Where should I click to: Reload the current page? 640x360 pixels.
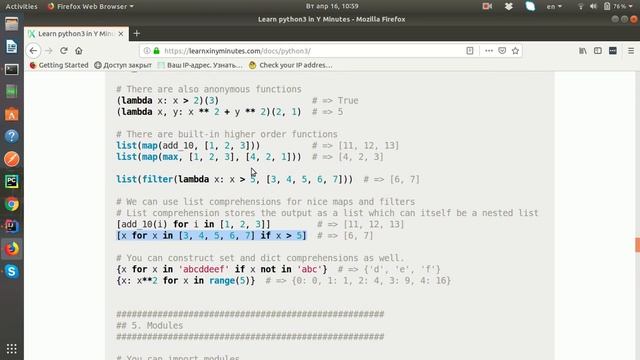(x=64, y=51)
